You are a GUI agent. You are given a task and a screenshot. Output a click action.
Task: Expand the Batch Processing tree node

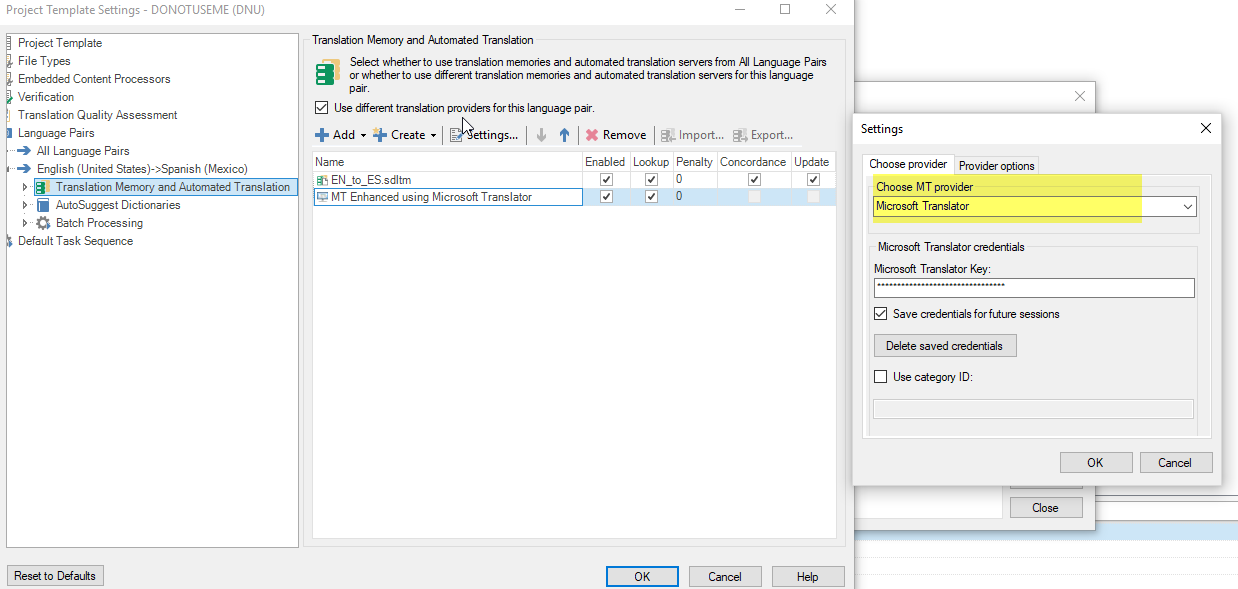26,223
